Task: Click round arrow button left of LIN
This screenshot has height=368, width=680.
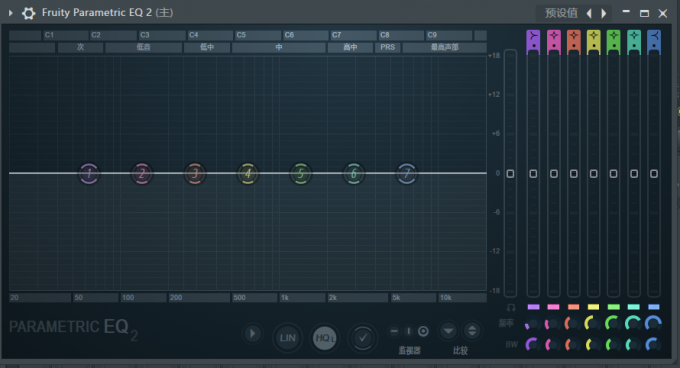Action: click(252, 334)
